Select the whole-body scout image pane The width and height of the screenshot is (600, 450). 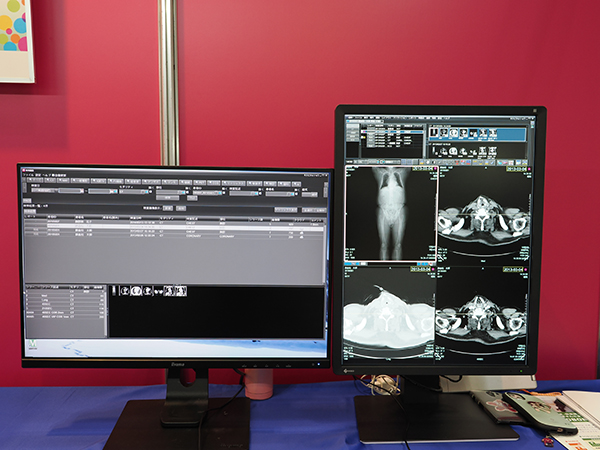(x=390, y=213)
